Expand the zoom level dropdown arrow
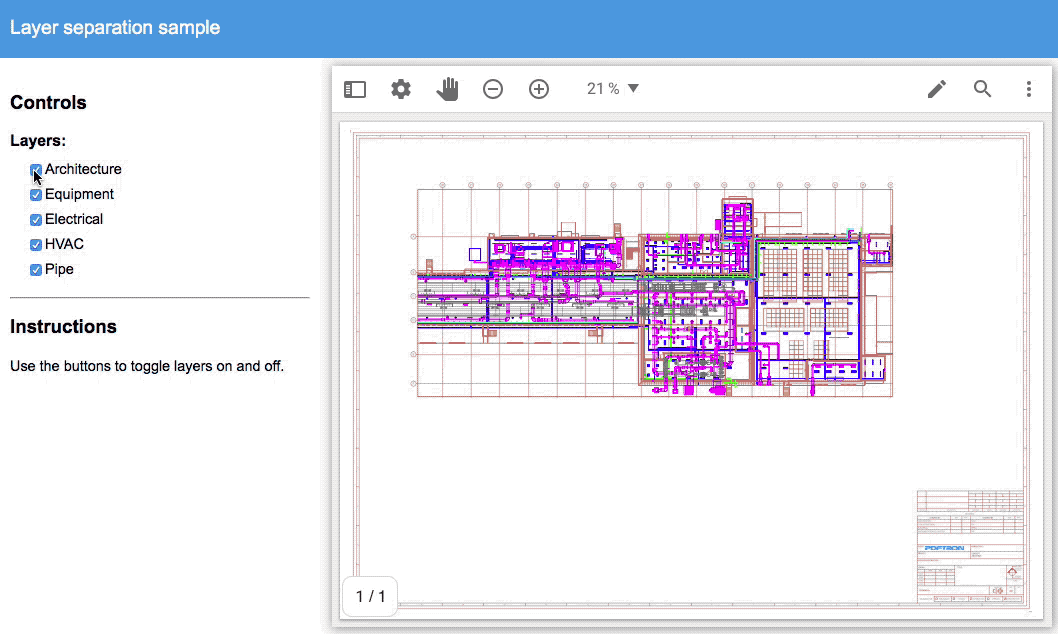Screen dimensions: 1058x634 [633, 89]
